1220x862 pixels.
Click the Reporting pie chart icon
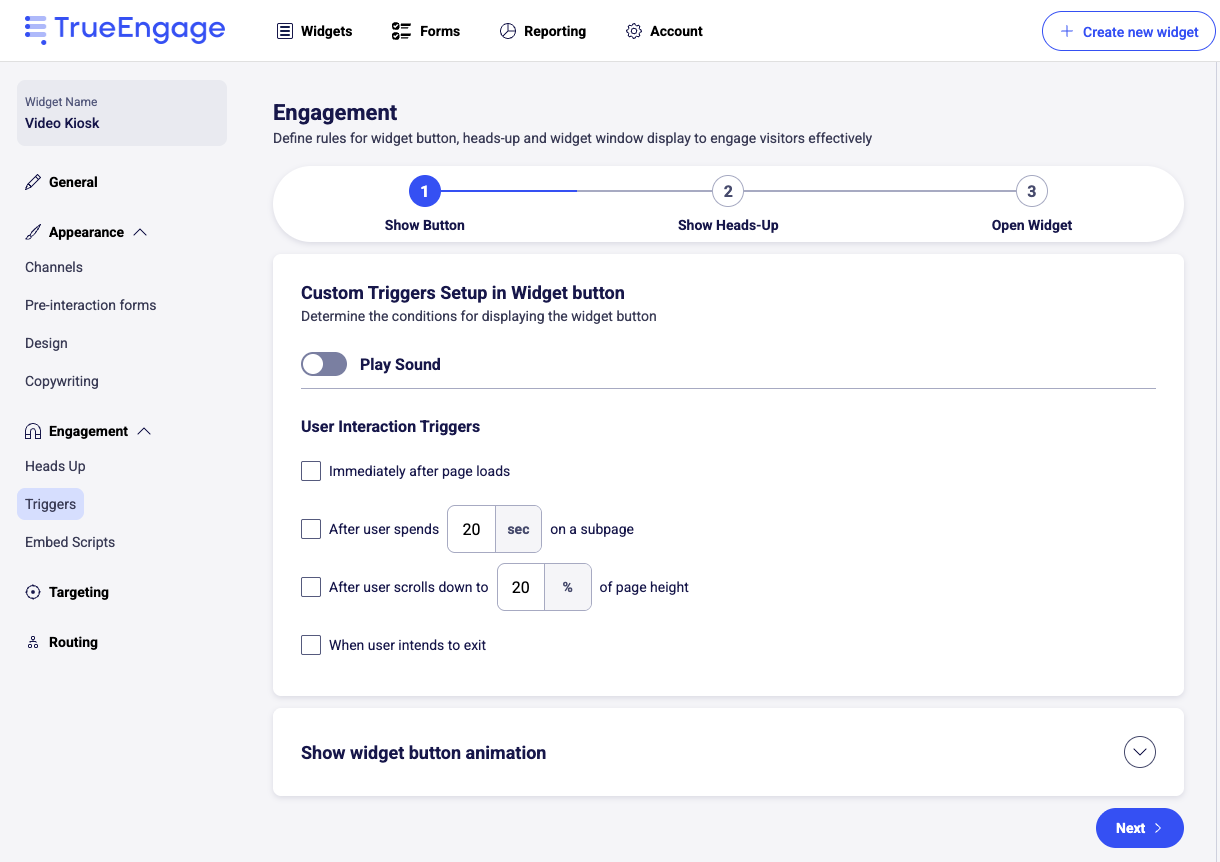(508, 31)
